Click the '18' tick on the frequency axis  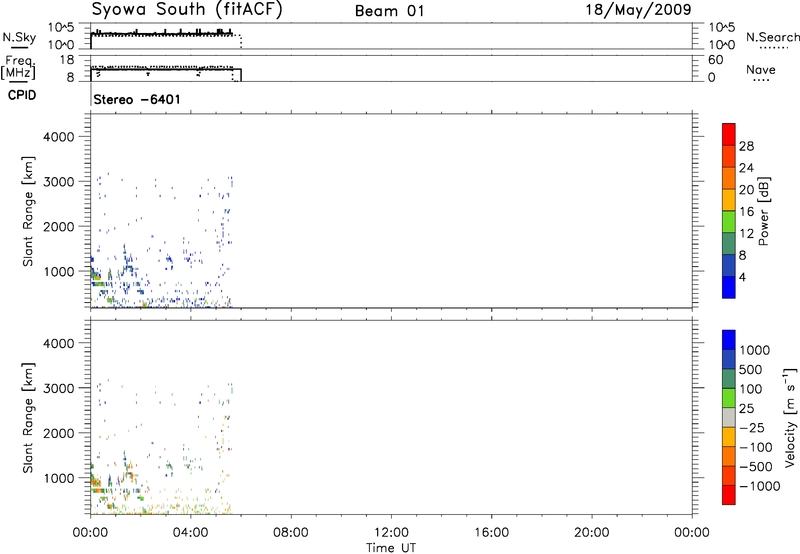[67, 60]
